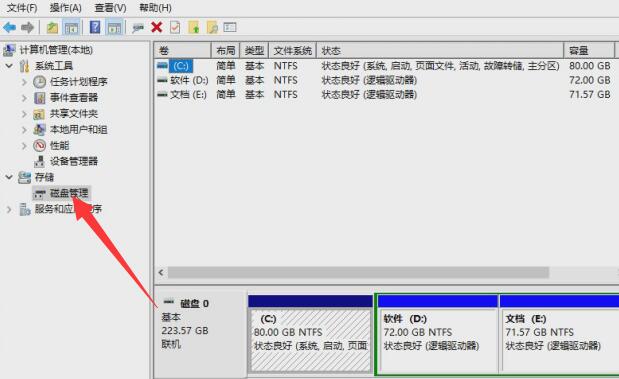The image size is (619, 379).
Task: Click the list view settings toolbar icon
Action: pyautogui.click(x=230, y=27)
